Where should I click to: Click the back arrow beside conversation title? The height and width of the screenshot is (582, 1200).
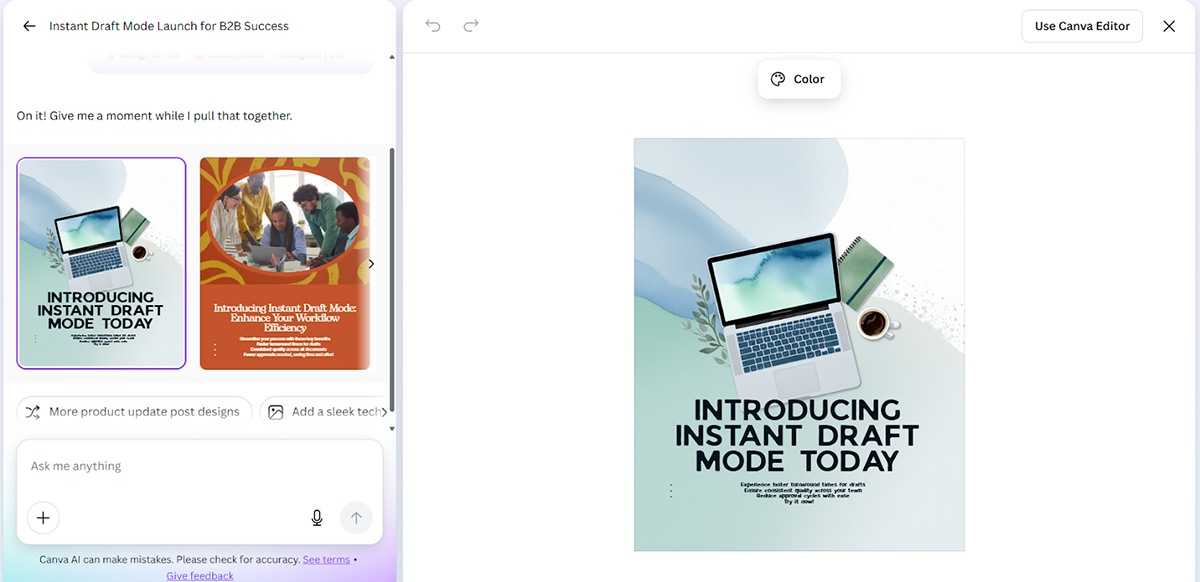pos(29,26)
